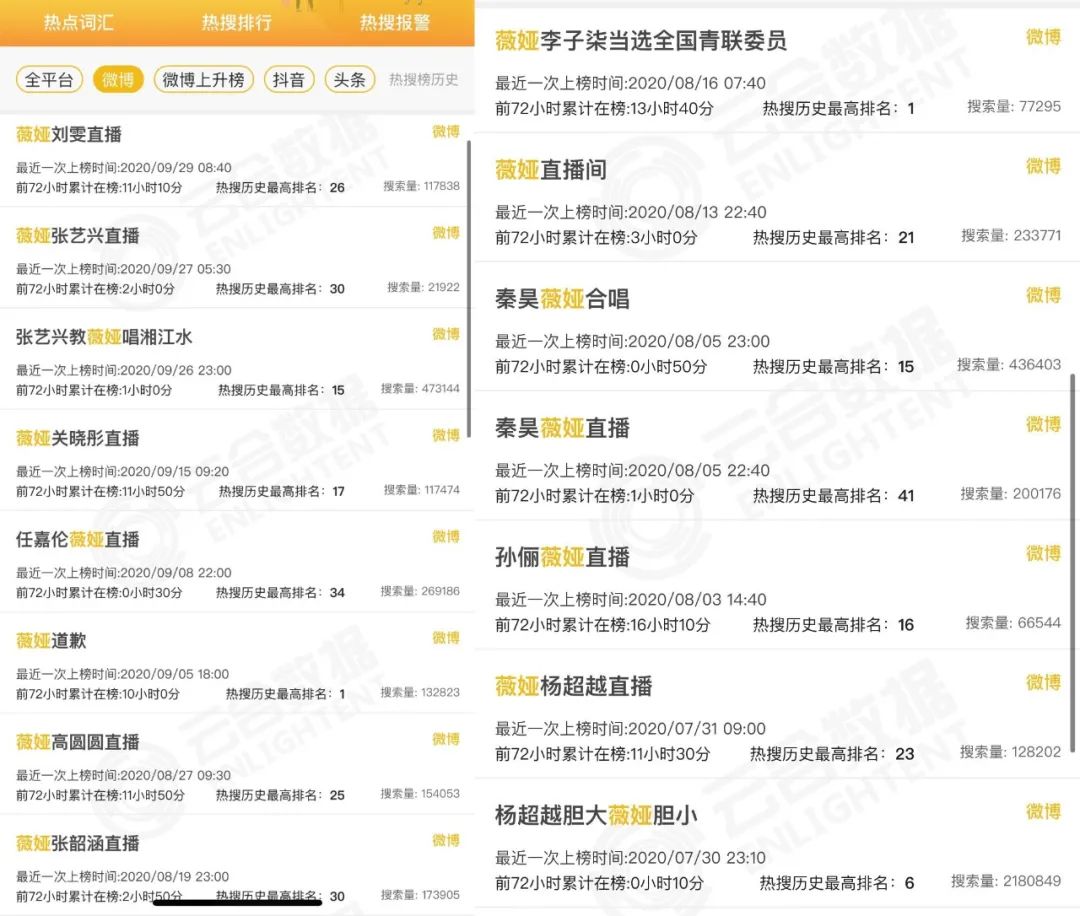
Task: Click 前72小时累计在榜:16小时10分
Action: [603, 625]
